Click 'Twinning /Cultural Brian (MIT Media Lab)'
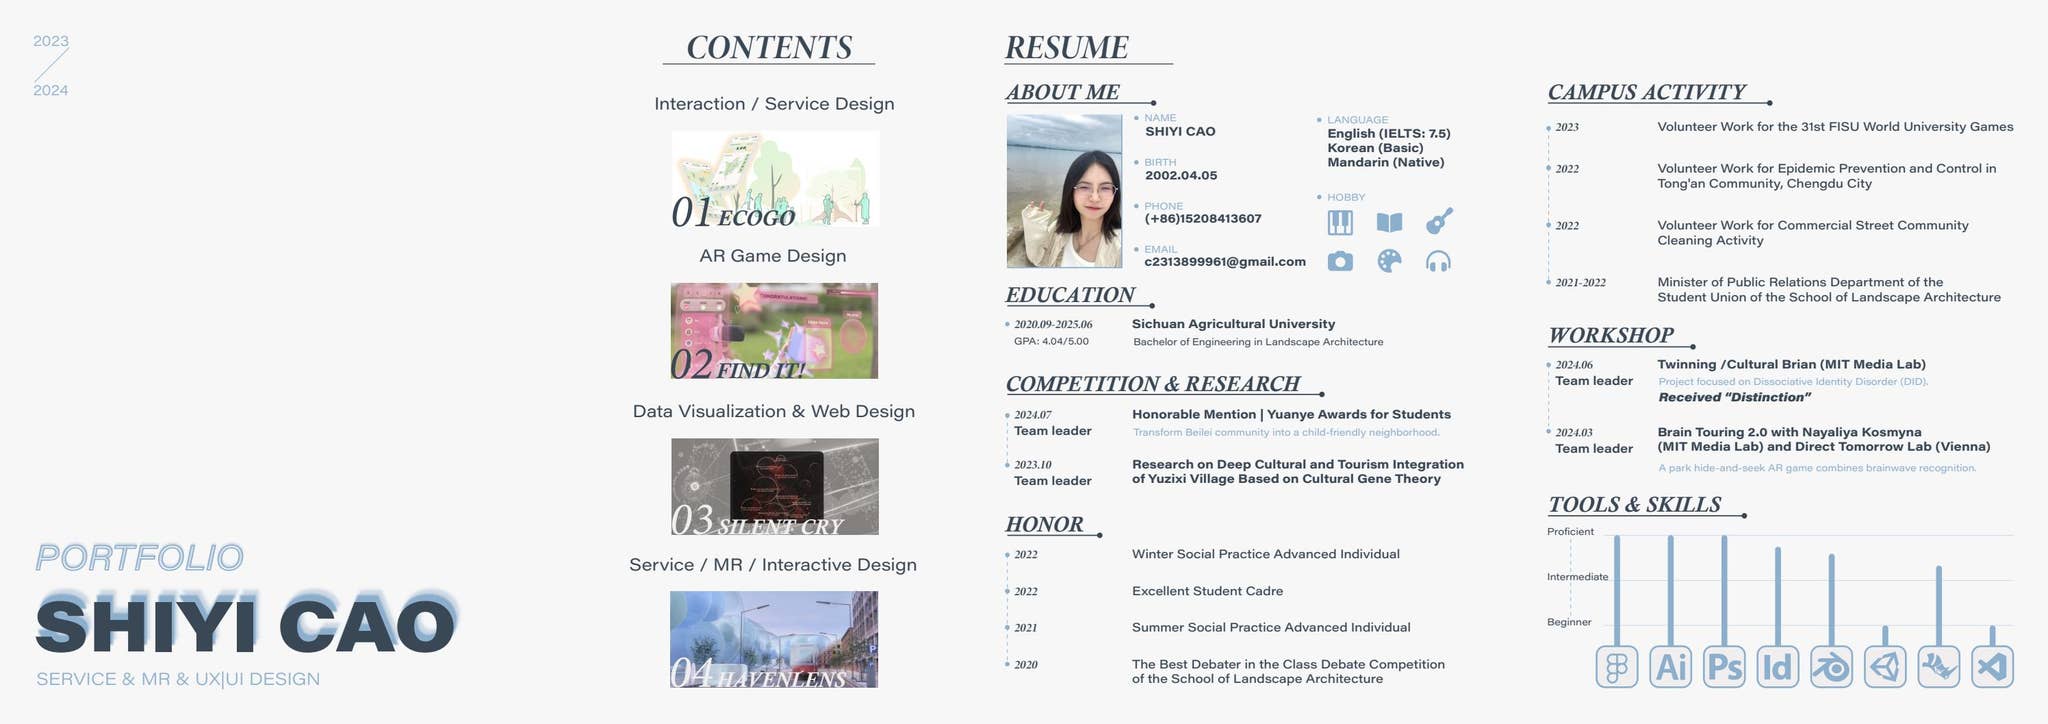 tap(1791, 364)
